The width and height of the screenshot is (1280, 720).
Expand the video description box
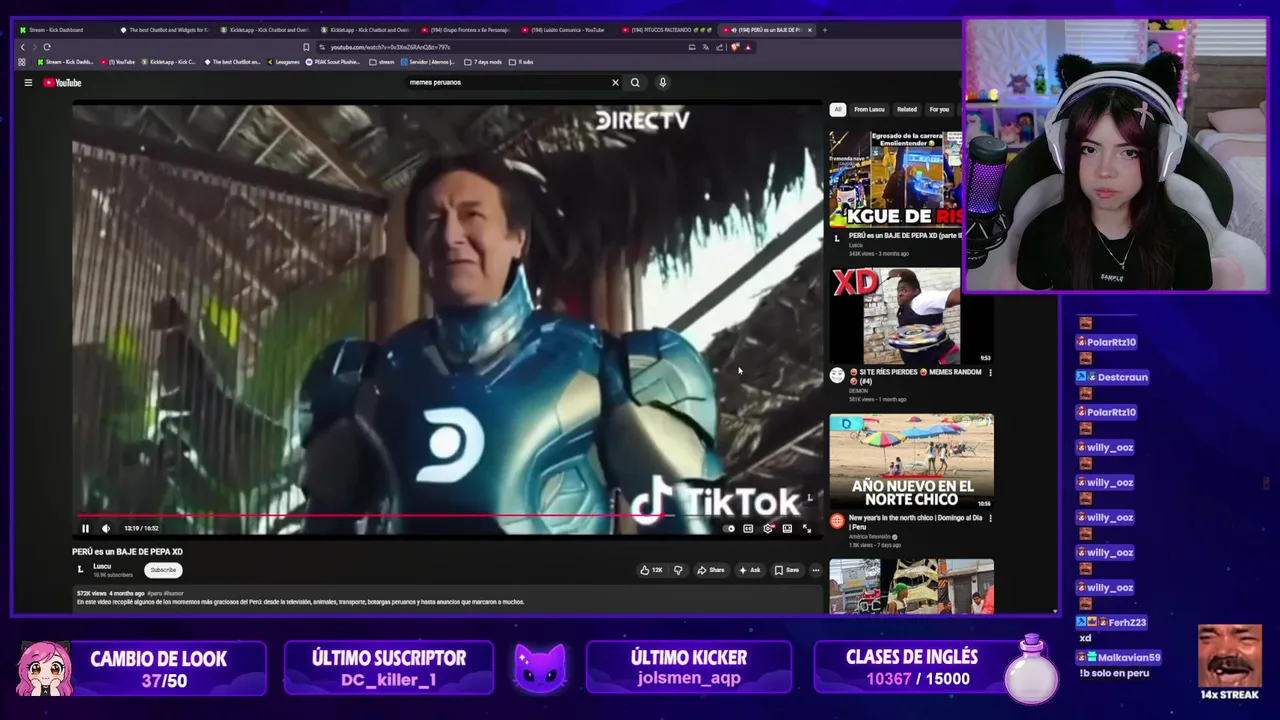click(x=447, y=598)
